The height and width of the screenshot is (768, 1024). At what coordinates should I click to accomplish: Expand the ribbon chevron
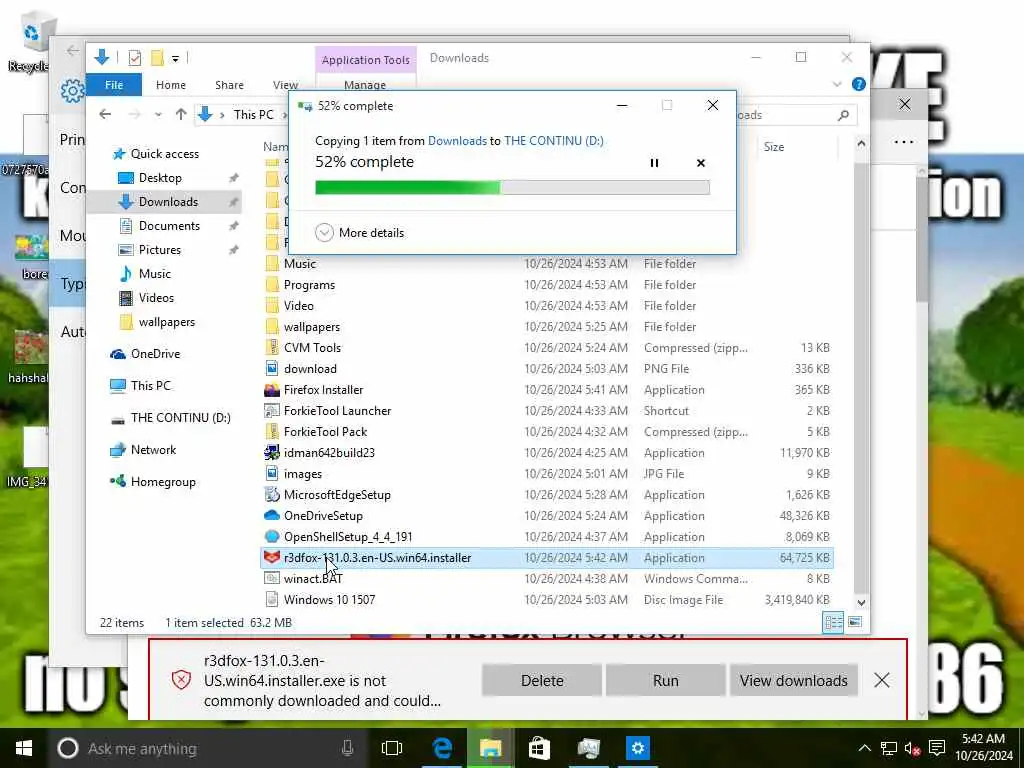[837, 84]
